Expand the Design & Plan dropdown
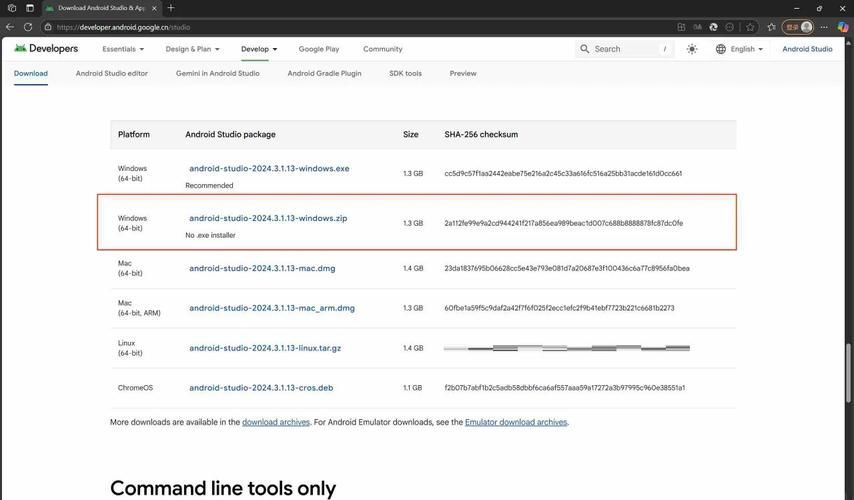Image resolution: width=854 pixels, height=500 pixels. pos(192,49)
